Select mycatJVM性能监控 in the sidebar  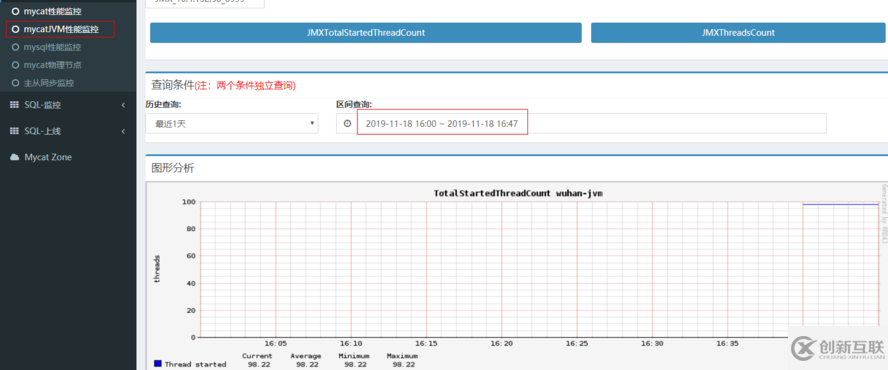point(61,29)
